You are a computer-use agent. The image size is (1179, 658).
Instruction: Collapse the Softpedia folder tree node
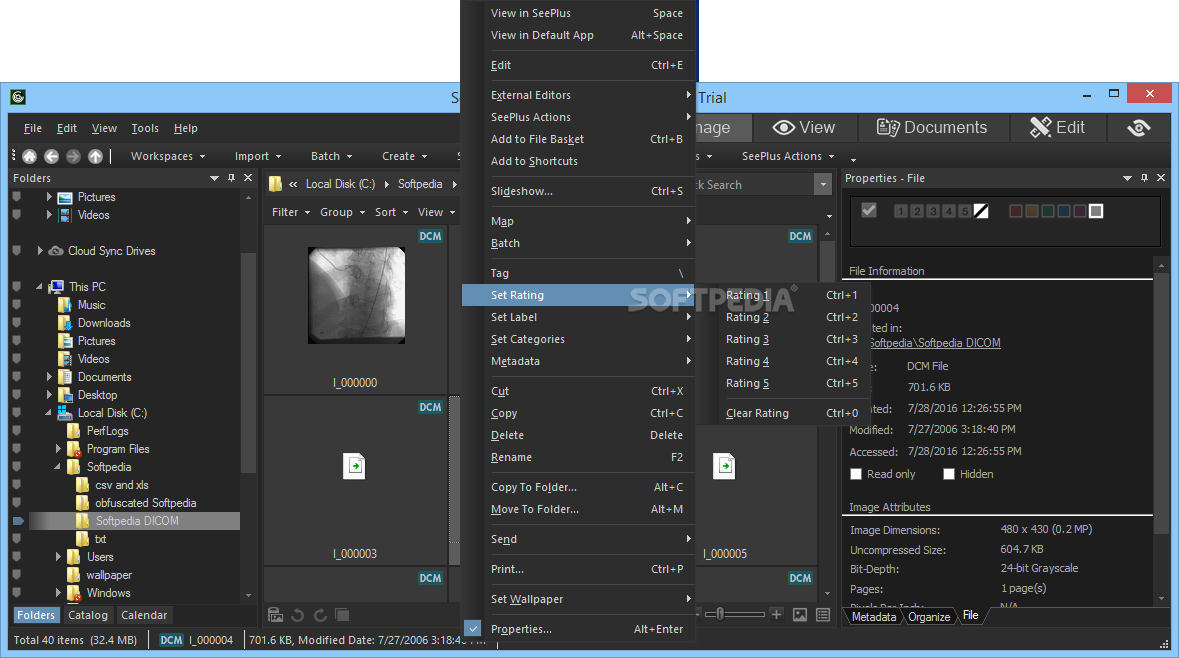[x=58, y=467]
